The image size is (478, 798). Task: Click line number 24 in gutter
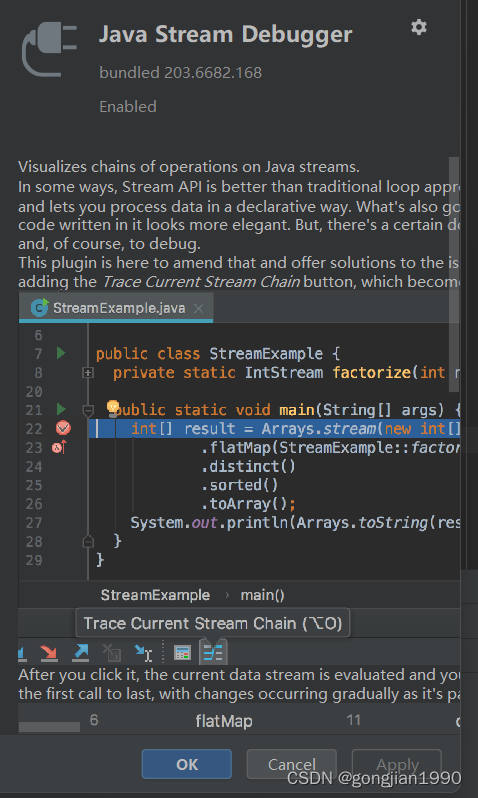tap(34, 467)
